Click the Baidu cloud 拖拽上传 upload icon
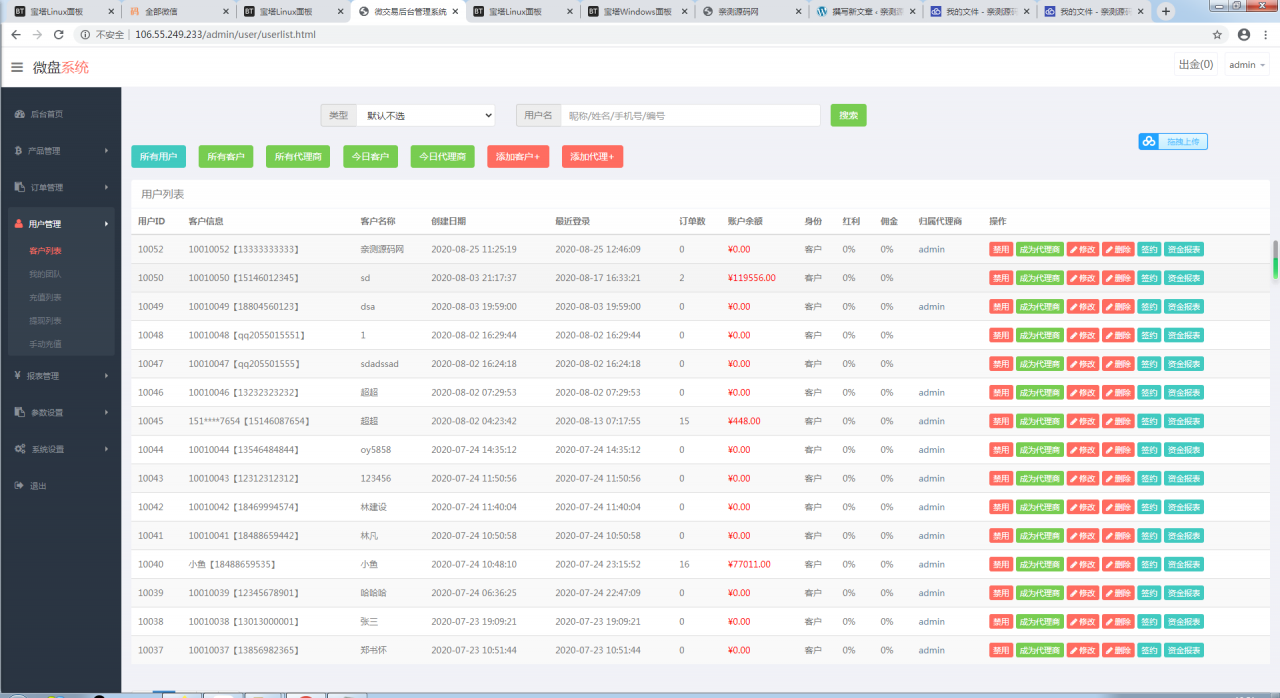The width and height of the screenshot is (1280, 698). pos(1149,142)
